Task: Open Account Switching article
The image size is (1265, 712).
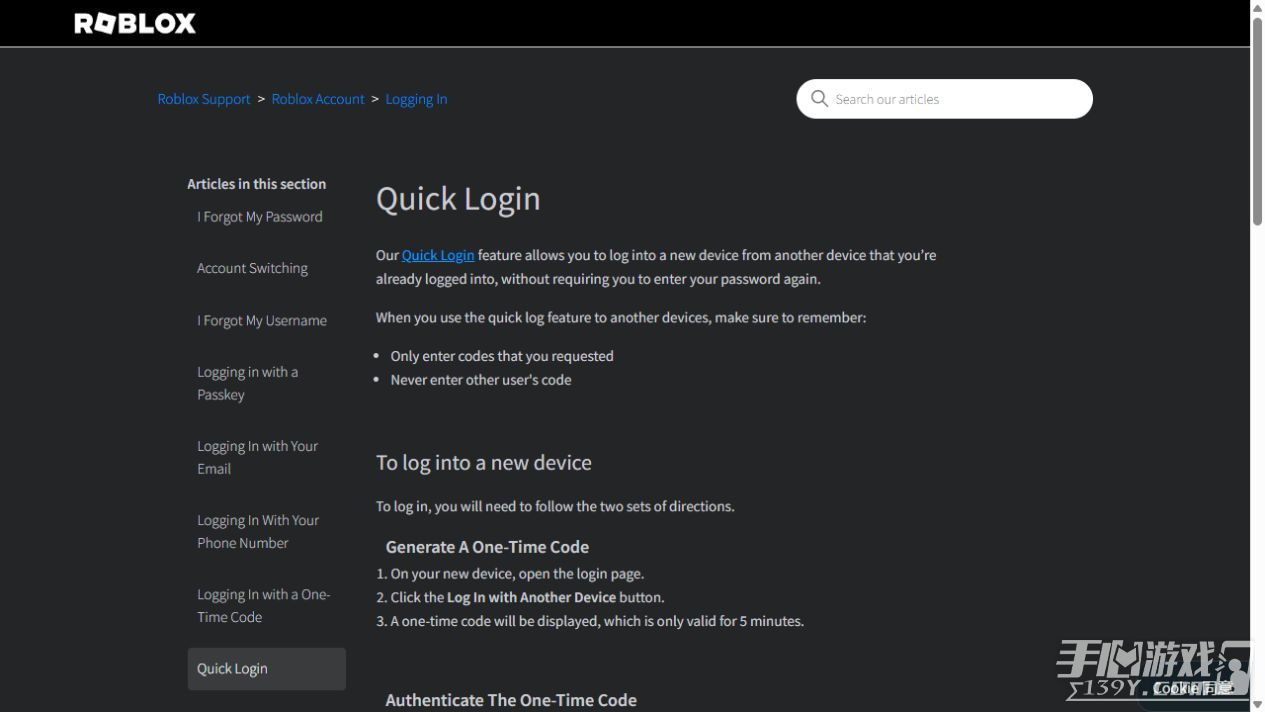Action: click(252, 268)
